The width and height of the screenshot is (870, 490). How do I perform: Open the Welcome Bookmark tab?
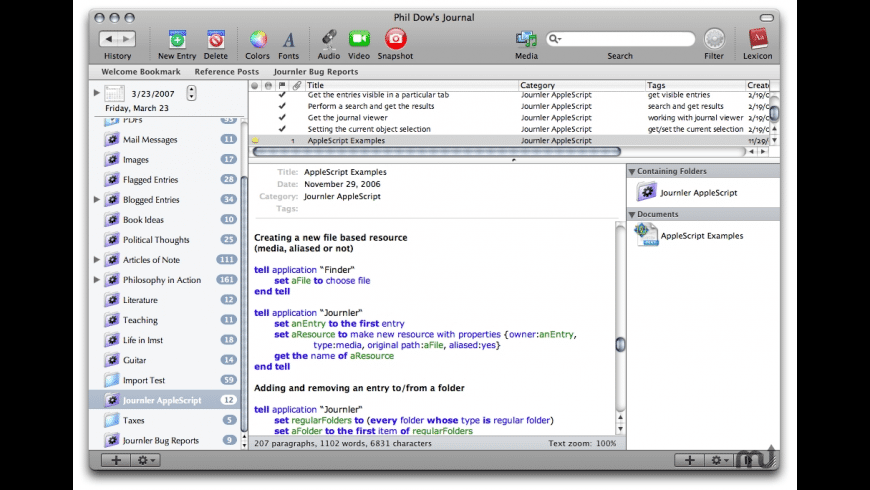coord(141,72)
